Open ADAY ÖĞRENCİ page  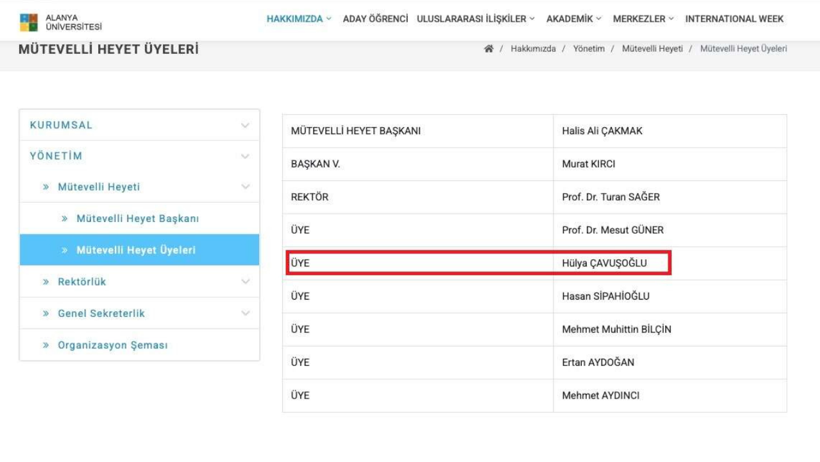pyautogui.click(x=375, y=19)
